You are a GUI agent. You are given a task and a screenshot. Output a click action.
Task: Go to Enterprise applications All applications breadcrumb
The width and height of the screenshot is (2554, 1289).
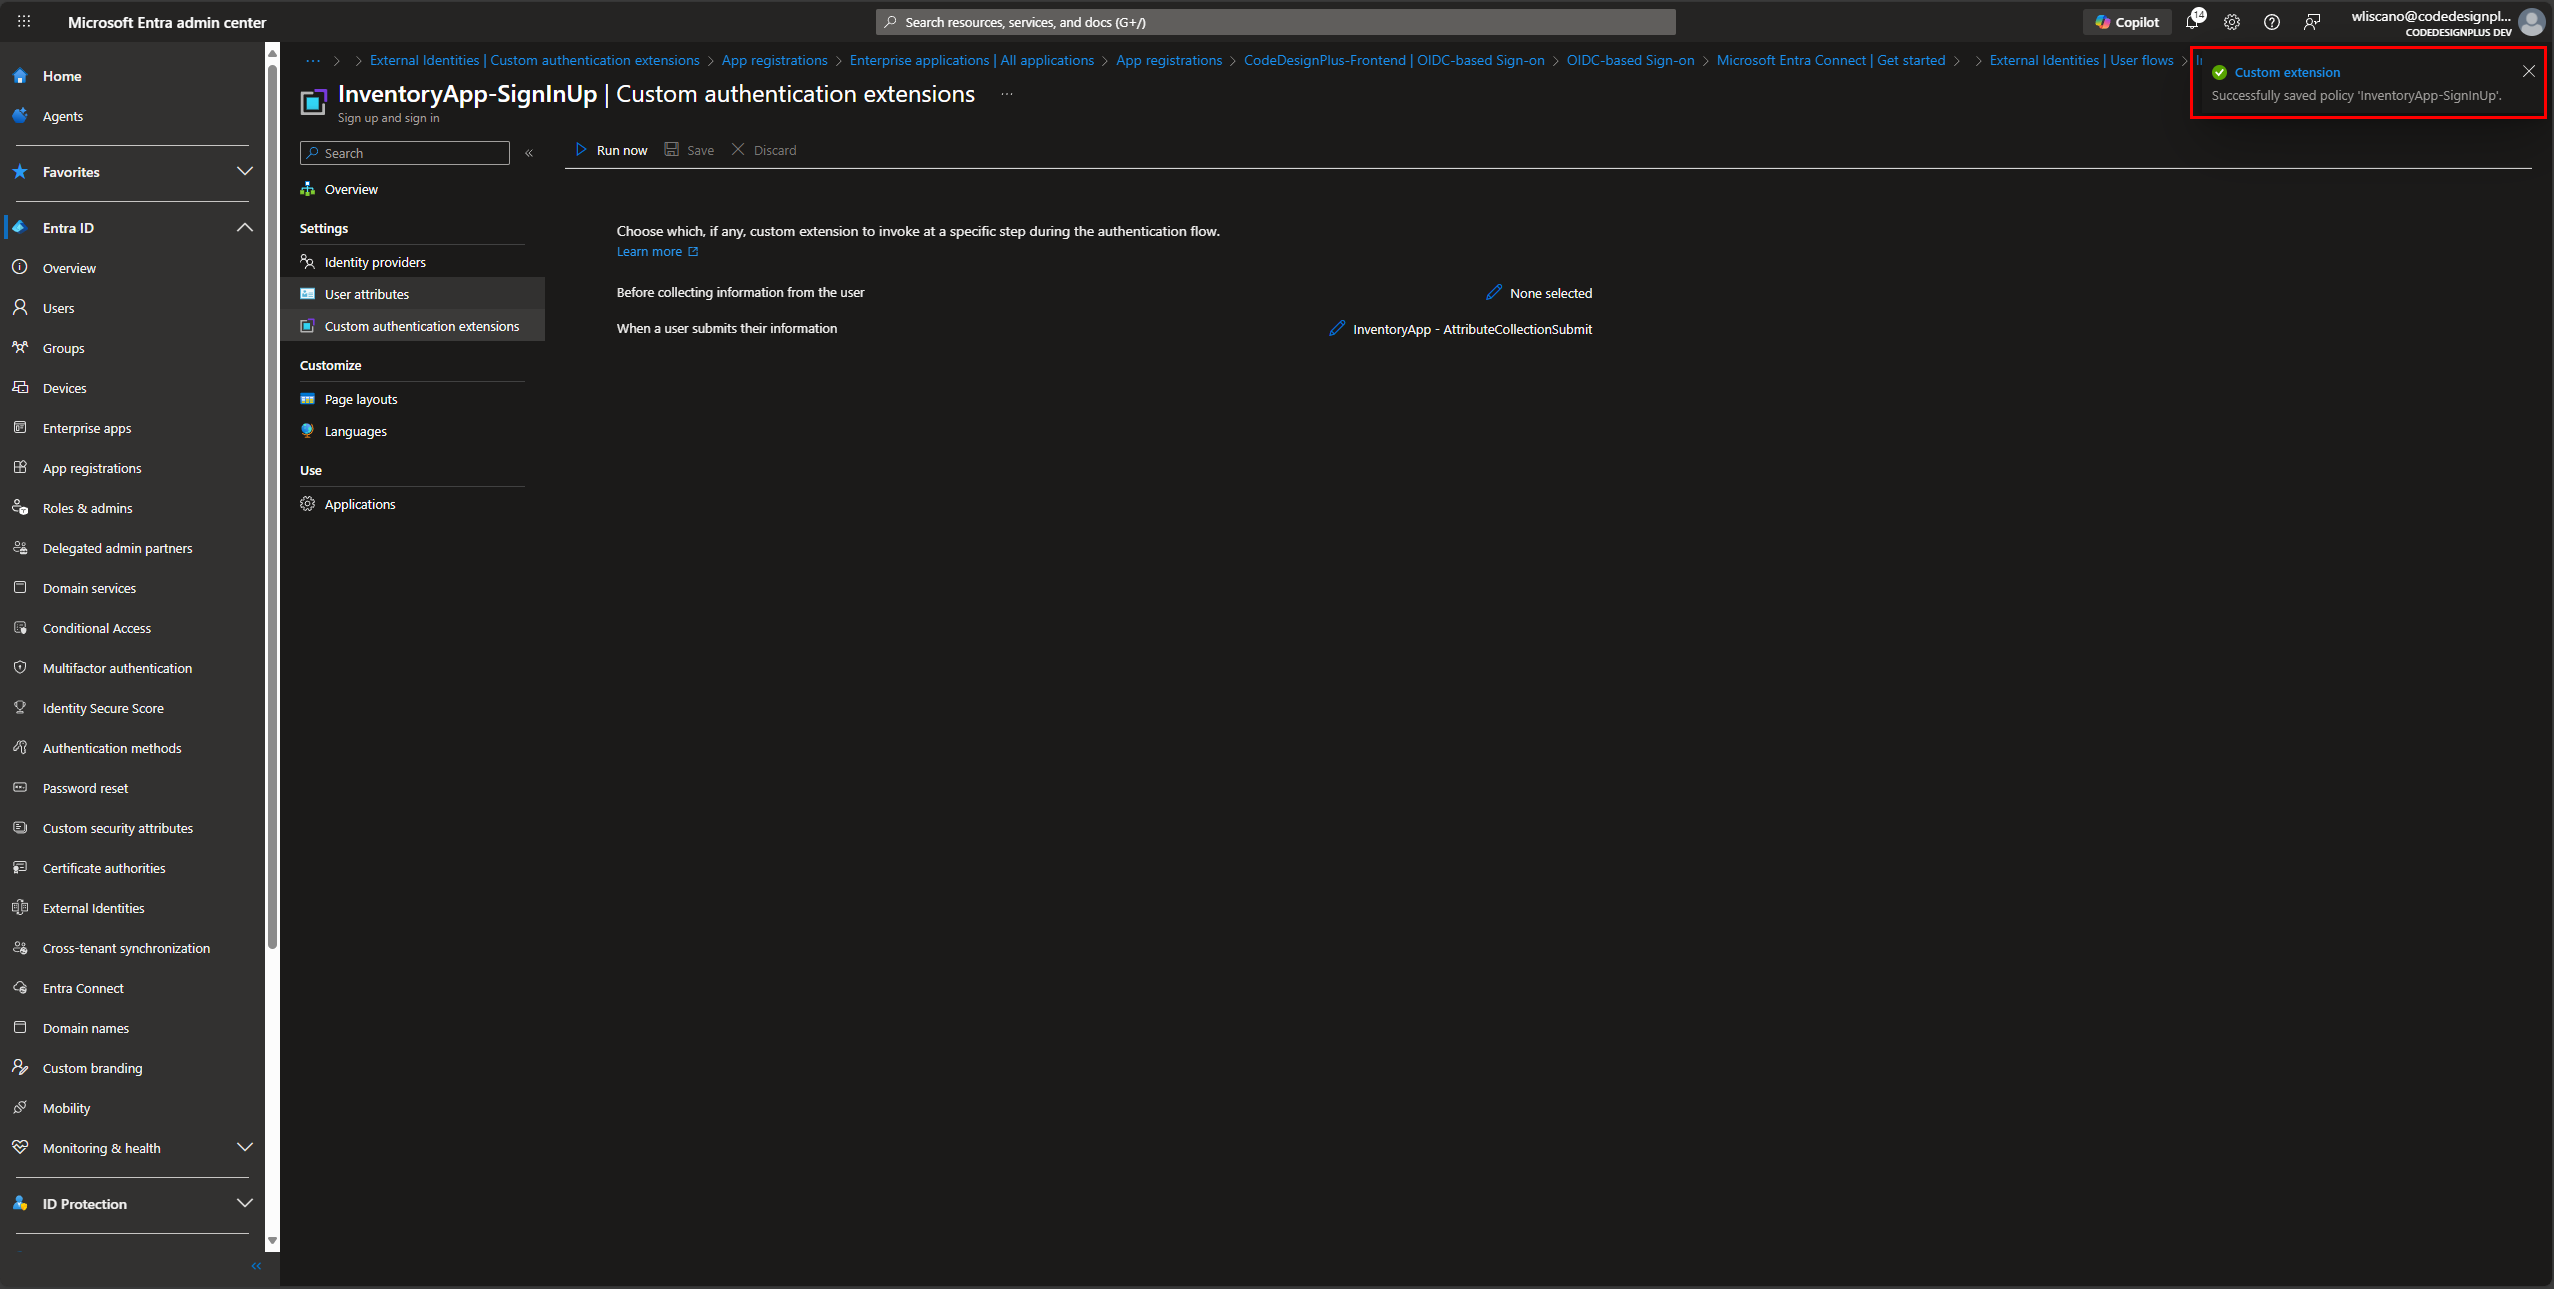971,60
